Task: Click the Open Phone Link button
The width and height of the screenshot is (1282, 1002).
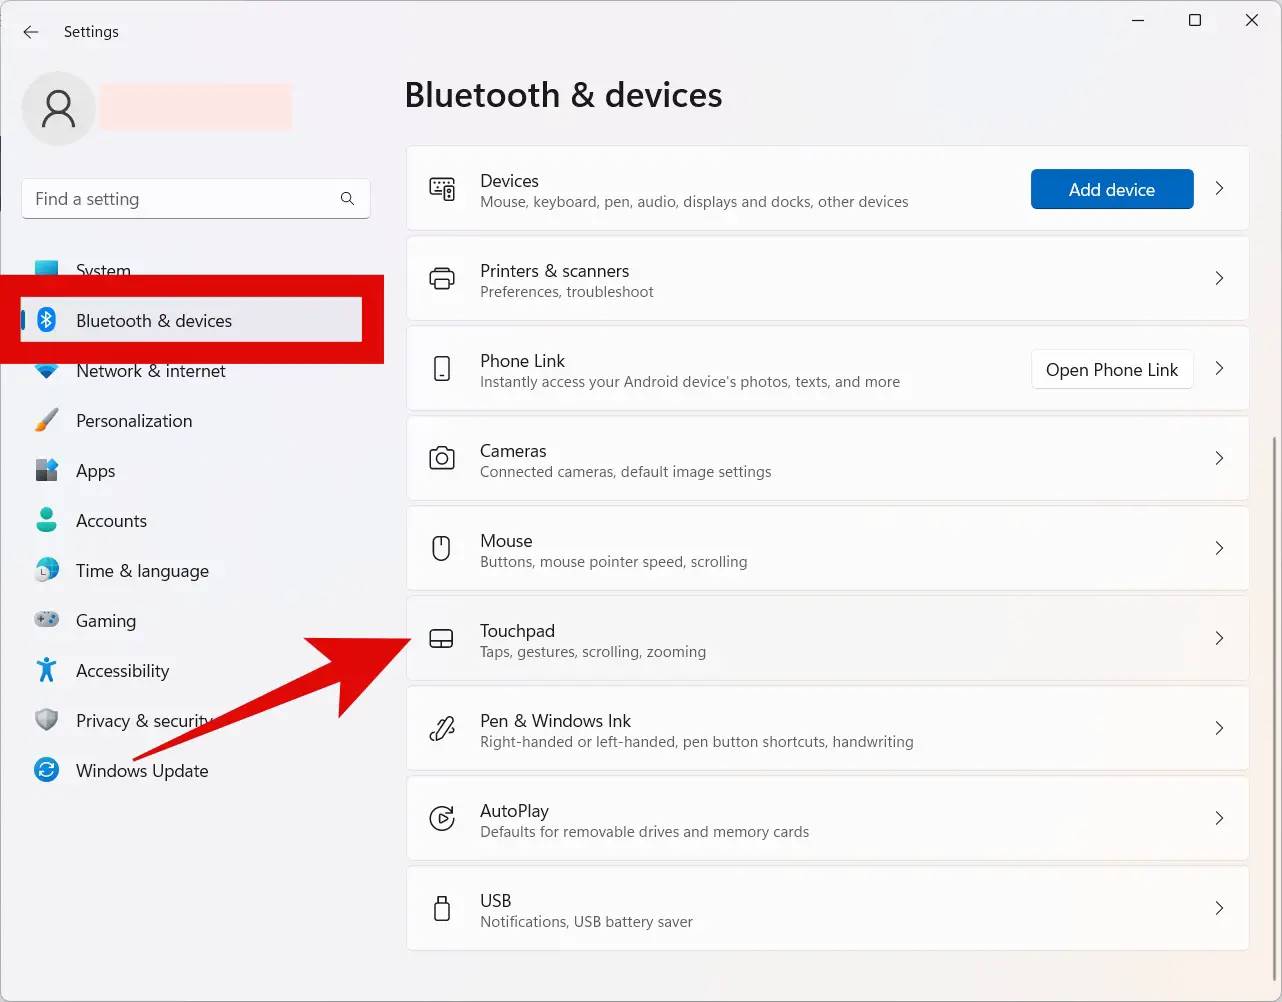Action: point(1111,370)
